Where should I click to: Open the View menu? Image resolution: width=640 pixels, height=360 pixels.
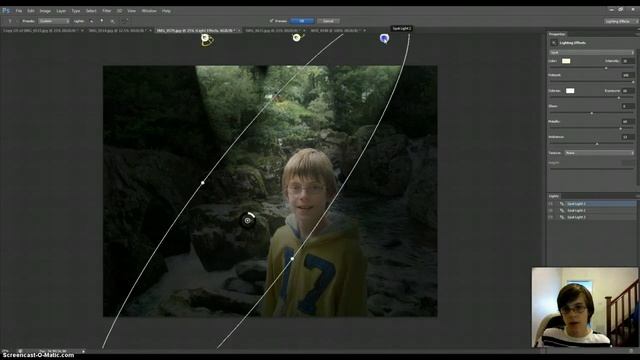[x=131, y=11]
